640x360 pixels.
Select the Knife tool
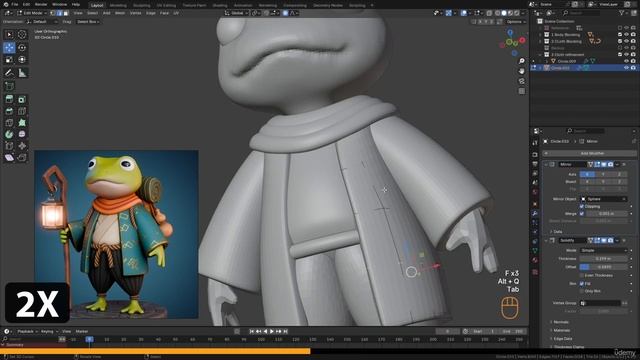tap(9, 122)
